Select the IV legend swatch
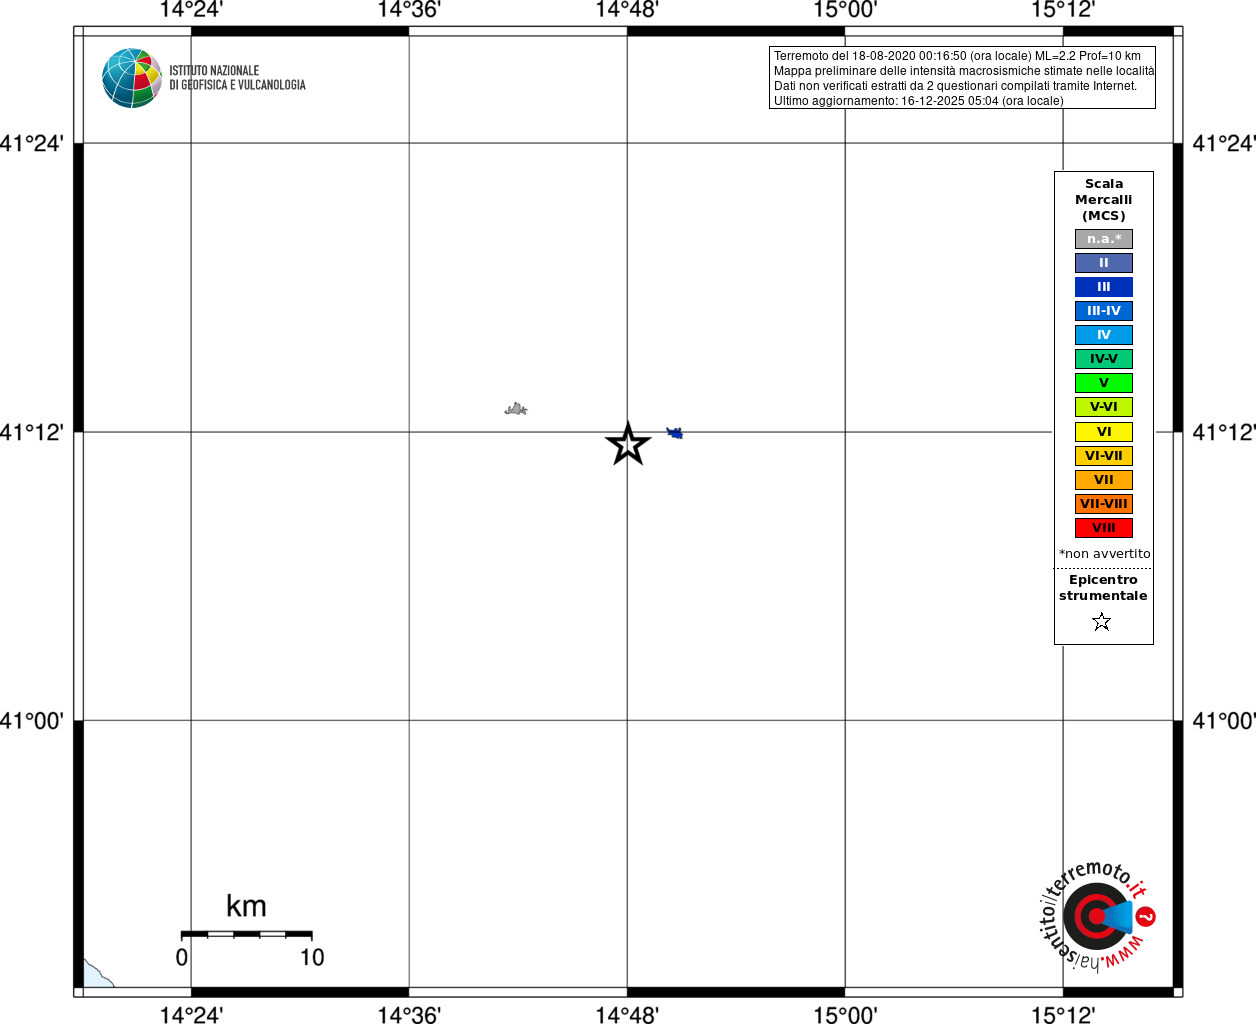 (1104, 335)
